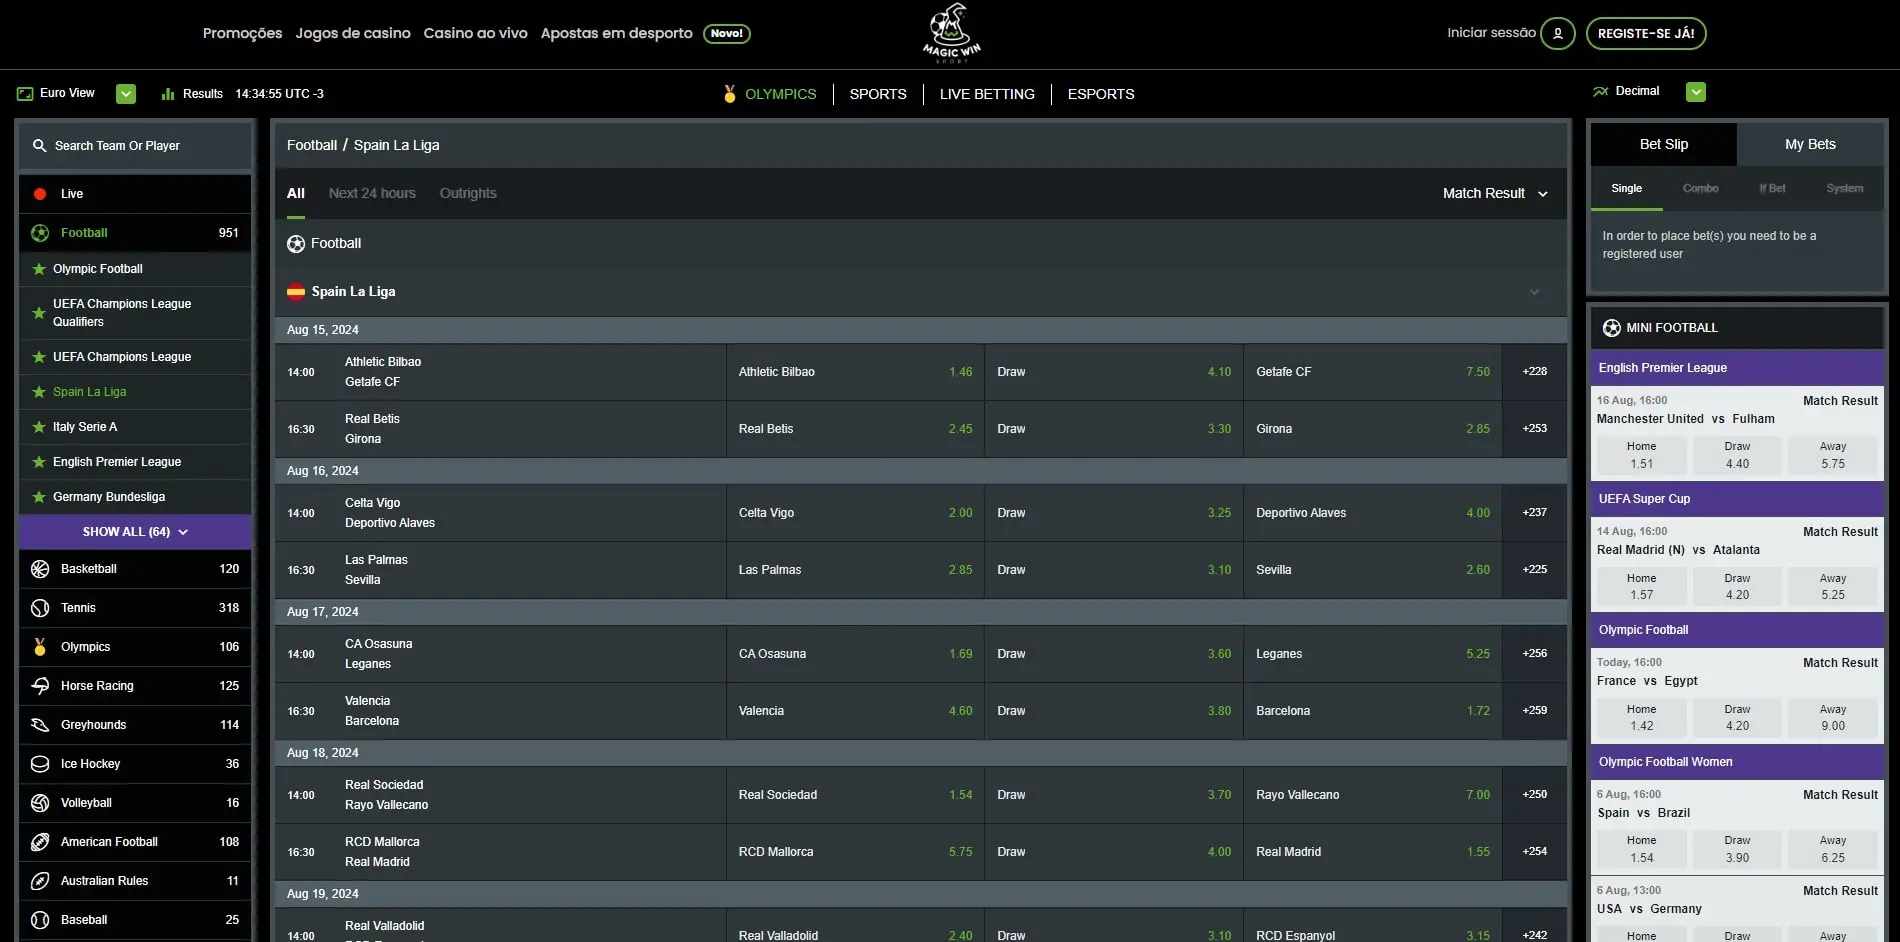Click the Volleyball icon in sidebar

[40, 803]
